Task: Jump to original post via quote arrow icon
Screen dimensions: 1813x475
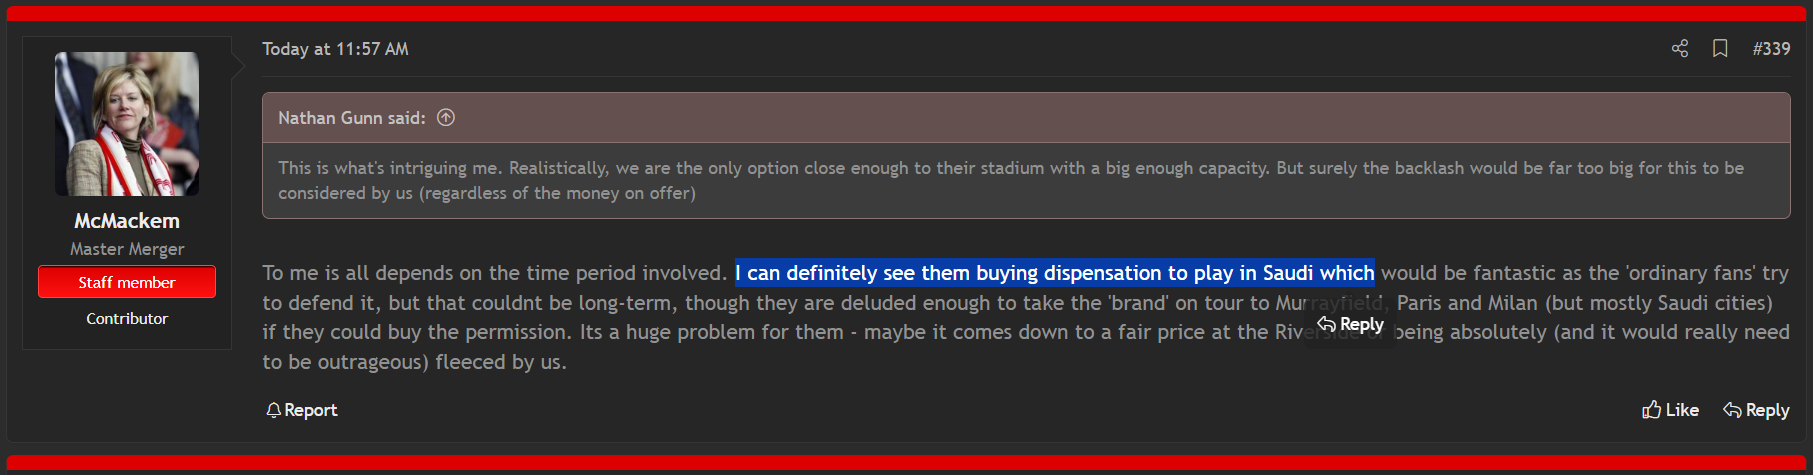Action: 446,118
